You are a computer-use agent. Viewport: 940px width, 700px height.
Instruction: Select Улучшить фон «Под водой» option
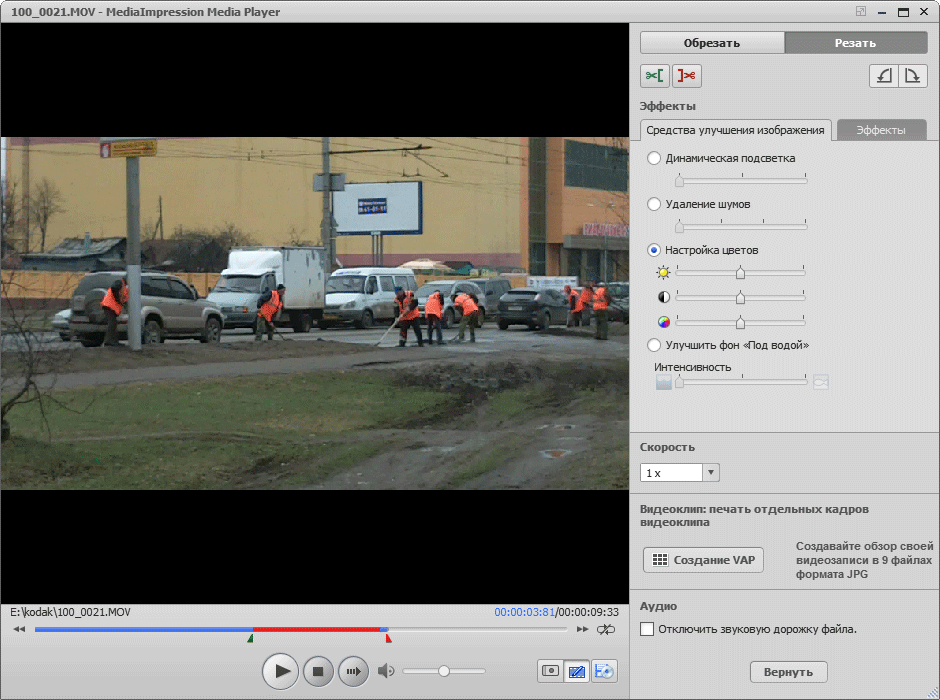[654, 345]
